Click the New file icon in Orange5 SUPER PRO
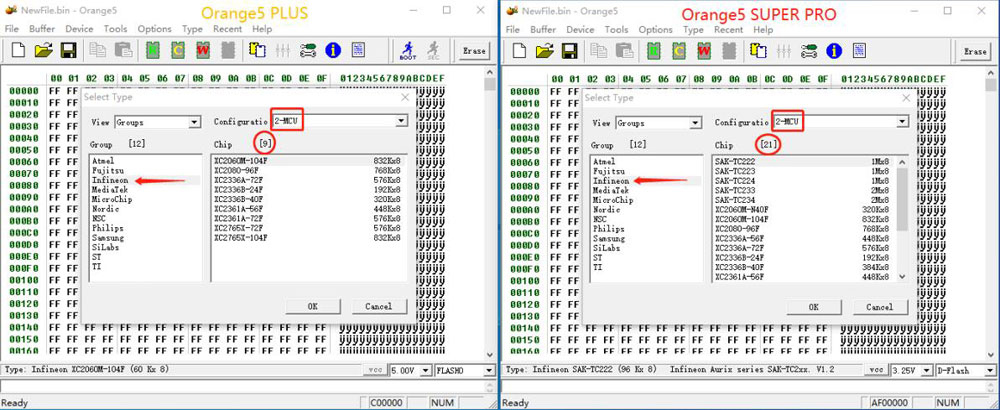 520,50
